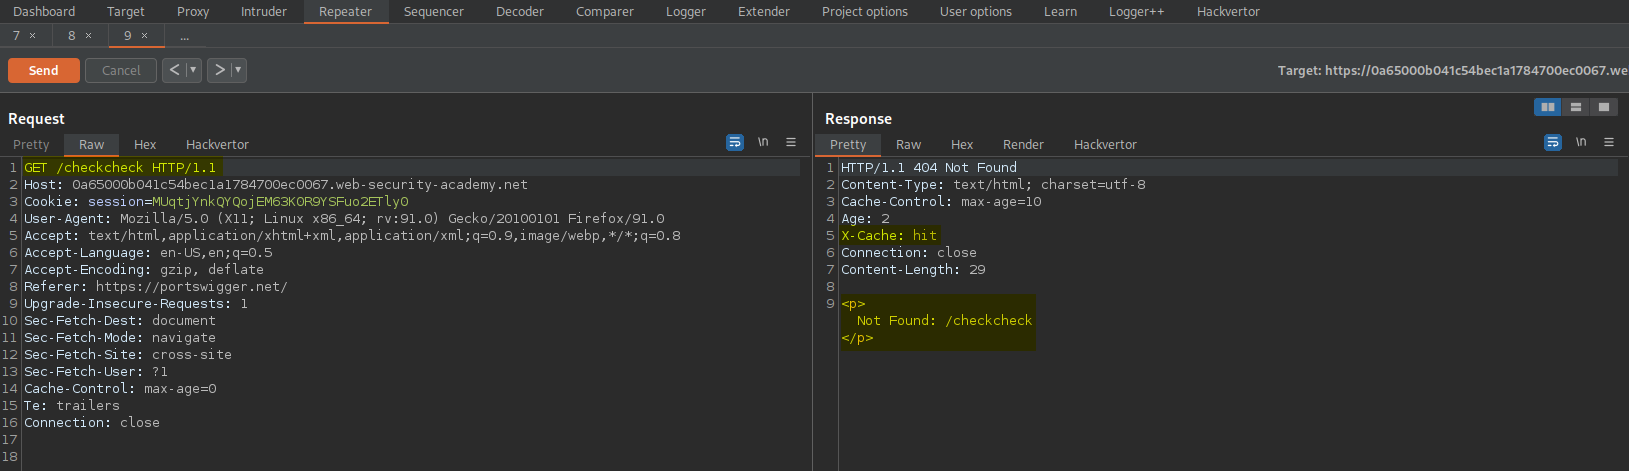The image size is (1629, 471).
Task: Click the 'Not Found: /checkcheck' body text
Action: click(944, 320)
